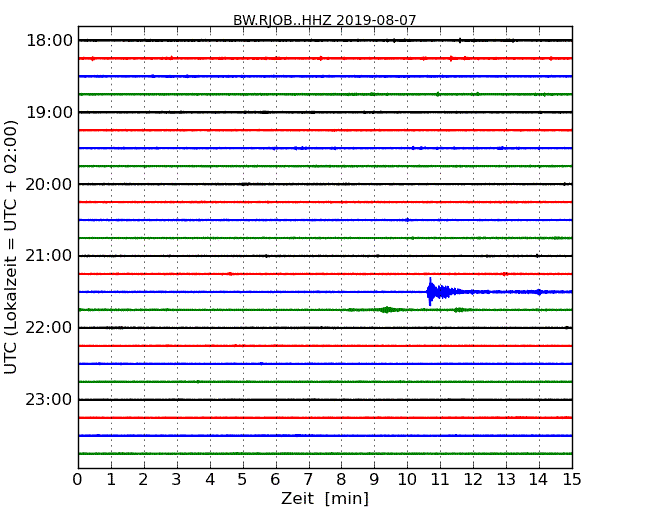Click the plot title BW.RJOB..HHZ 2019-08-07

pyautogui.click(x=324, y=20)
